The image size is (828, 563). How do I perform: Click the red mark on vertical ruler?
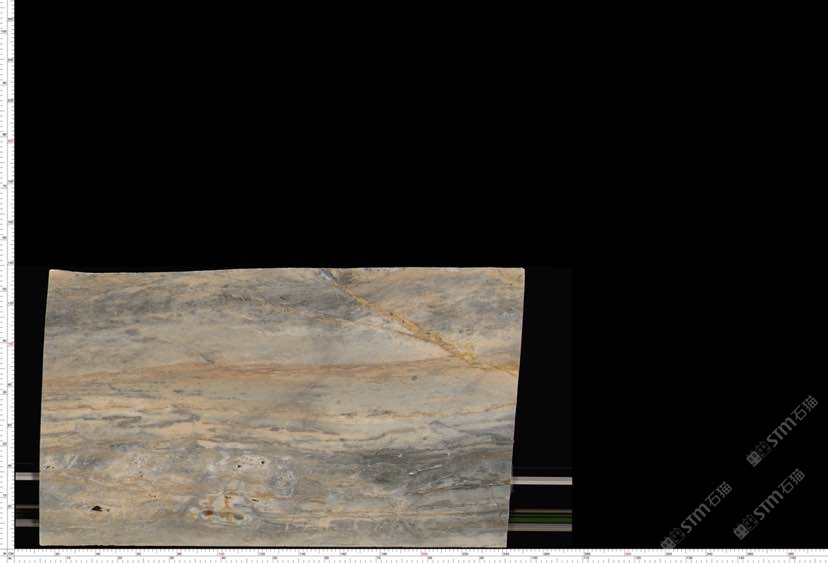tap(9, 141)
